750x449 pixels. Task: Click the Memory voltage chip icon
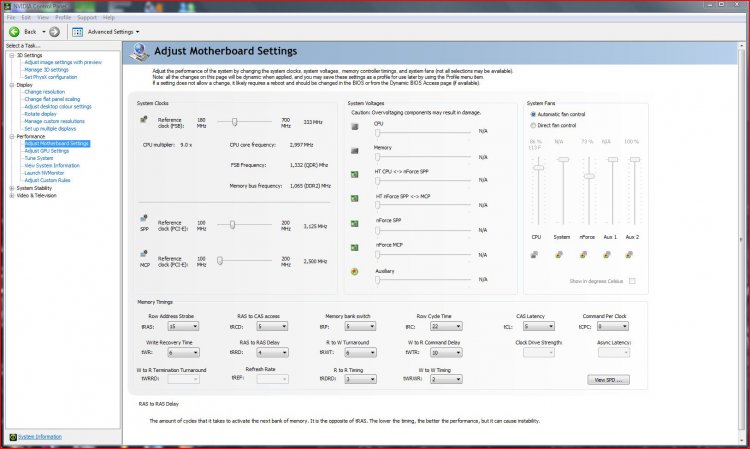pos(354,151)
